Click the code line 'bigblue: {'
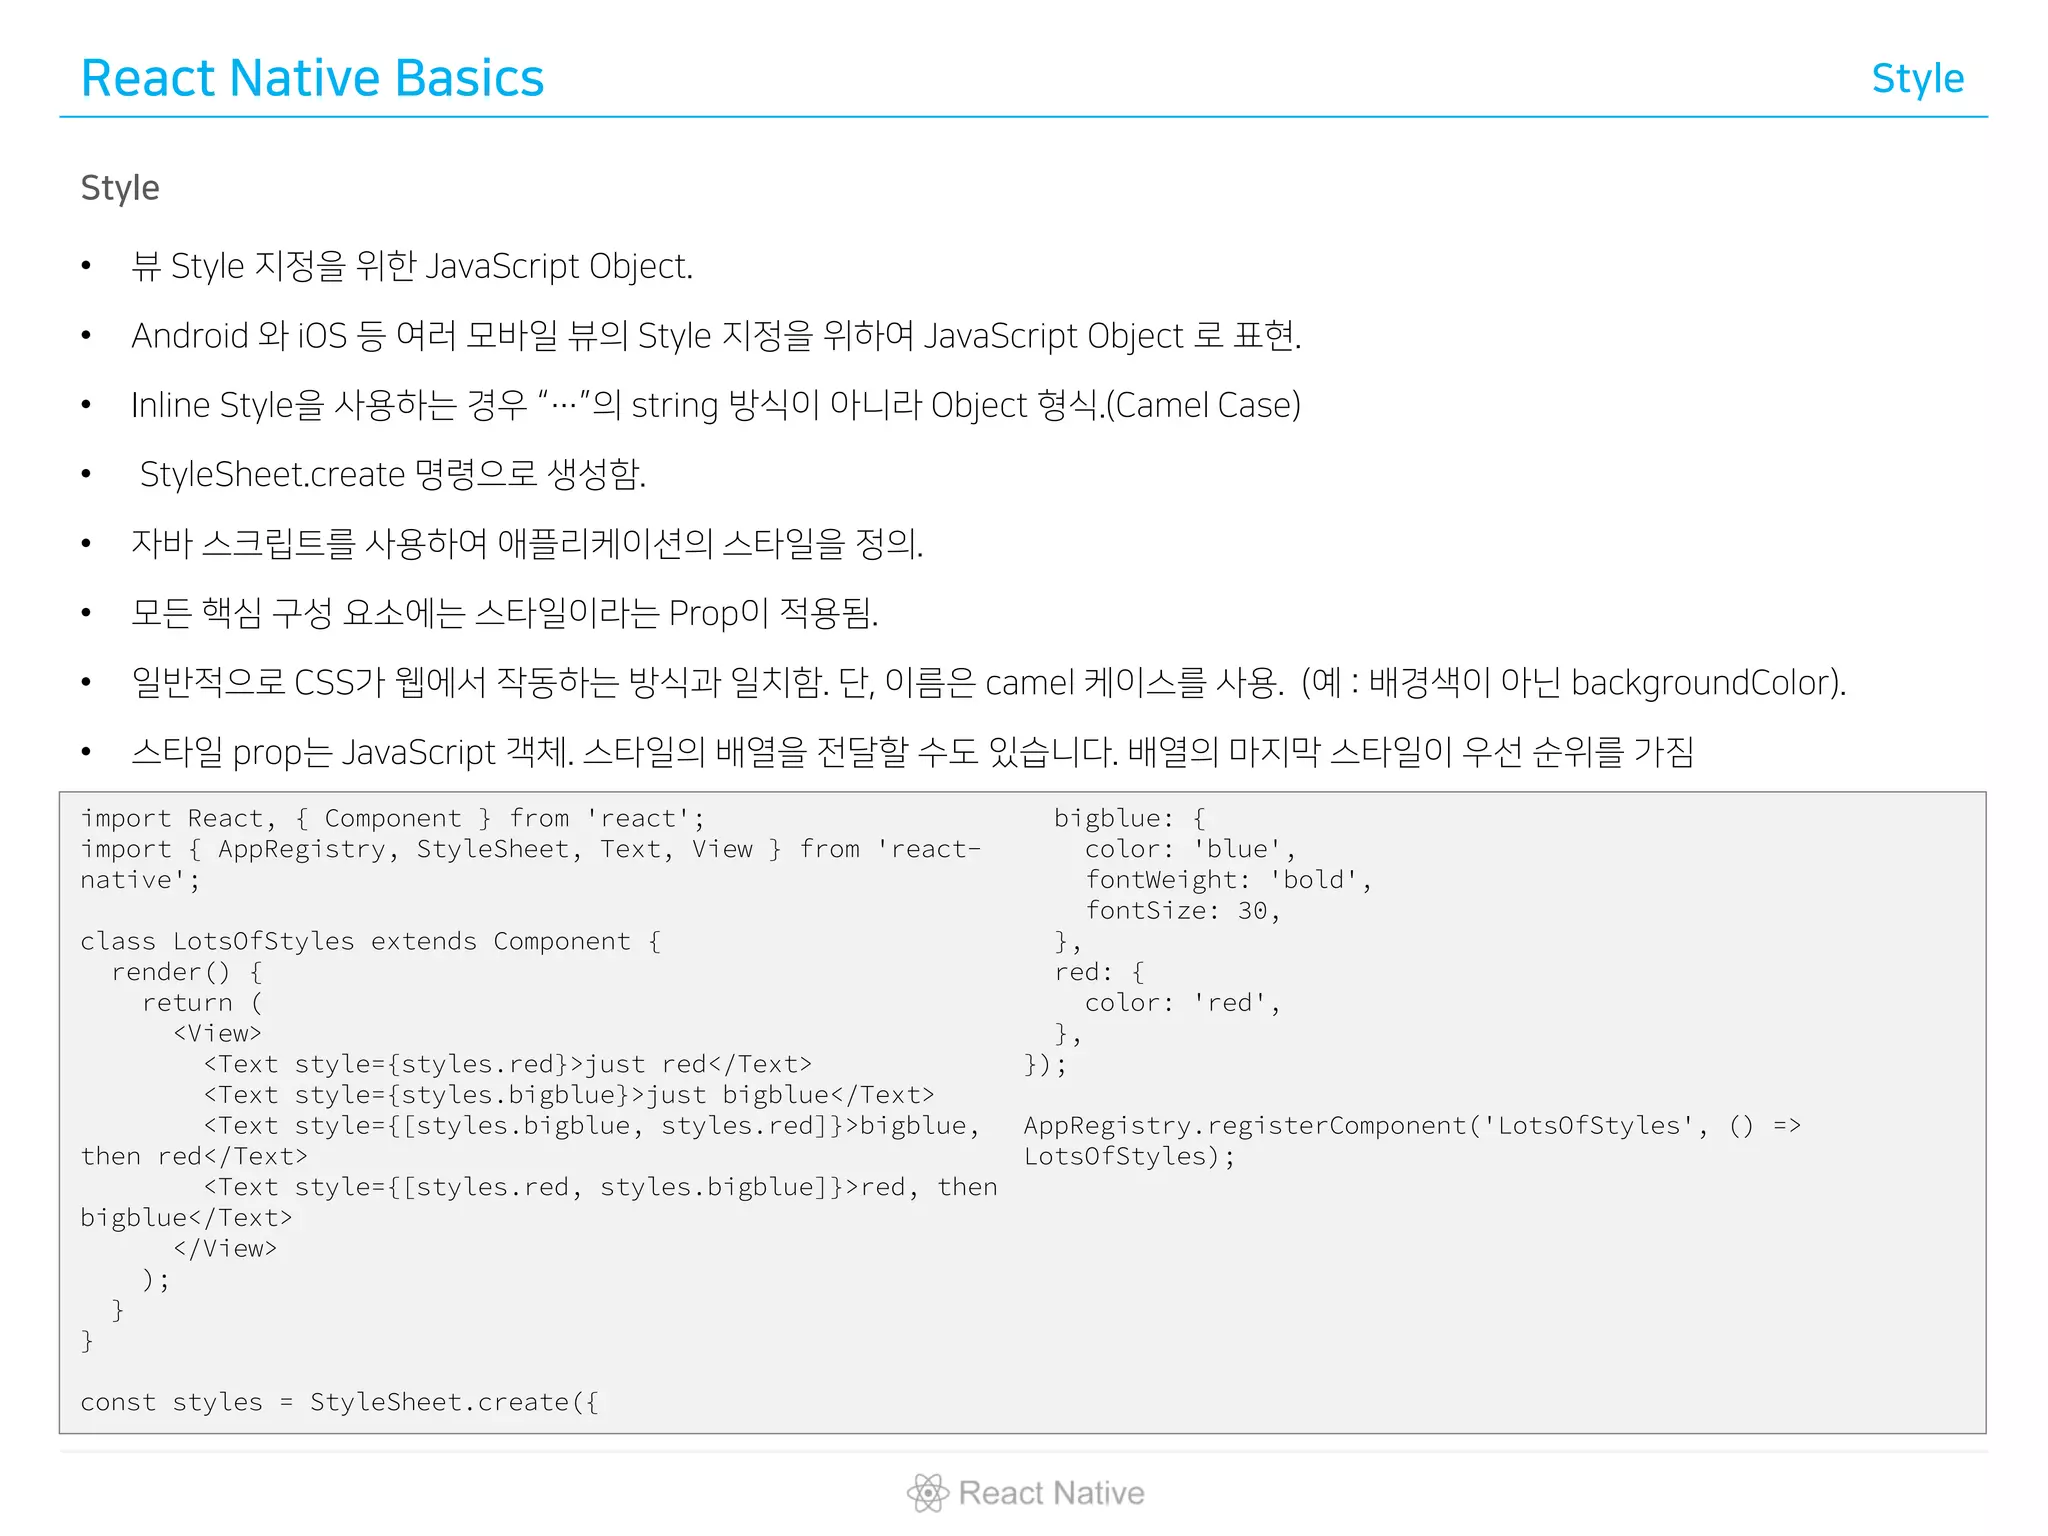 click(x=1131, y=819)
